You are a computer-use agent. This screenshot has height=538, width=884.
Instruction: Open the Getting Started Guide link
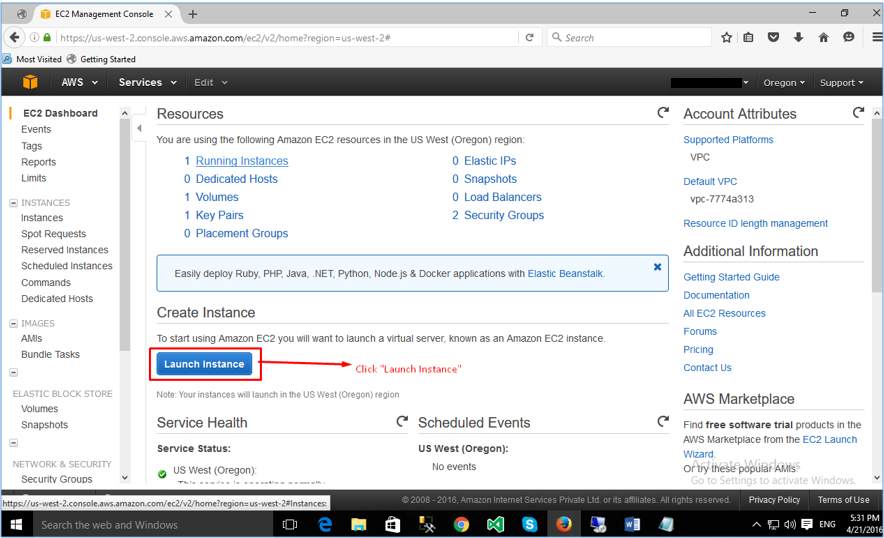click(x=731, y=277)
